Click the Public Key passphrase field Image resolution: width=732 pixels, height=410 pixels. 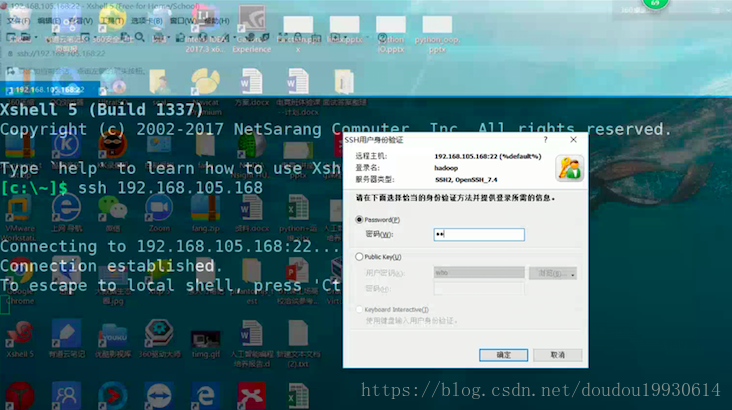479,289
